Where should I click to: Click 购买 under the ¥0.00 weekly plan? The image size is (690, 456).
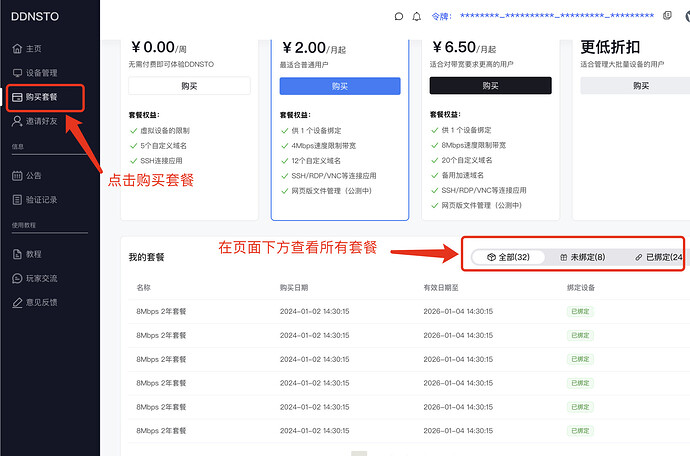coord(189,86)
